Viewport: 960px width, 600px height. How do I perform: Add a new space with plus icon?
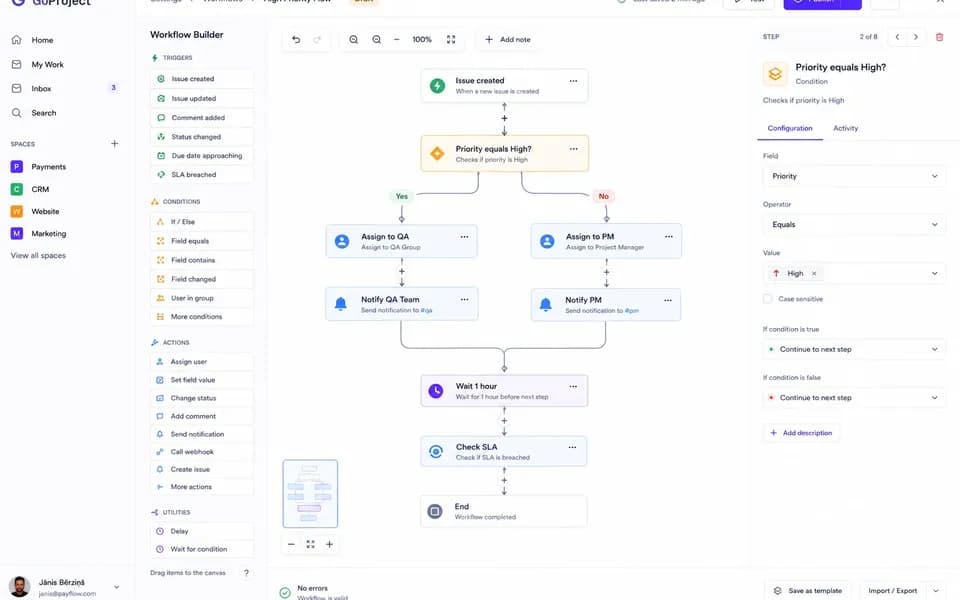[114, 143]
